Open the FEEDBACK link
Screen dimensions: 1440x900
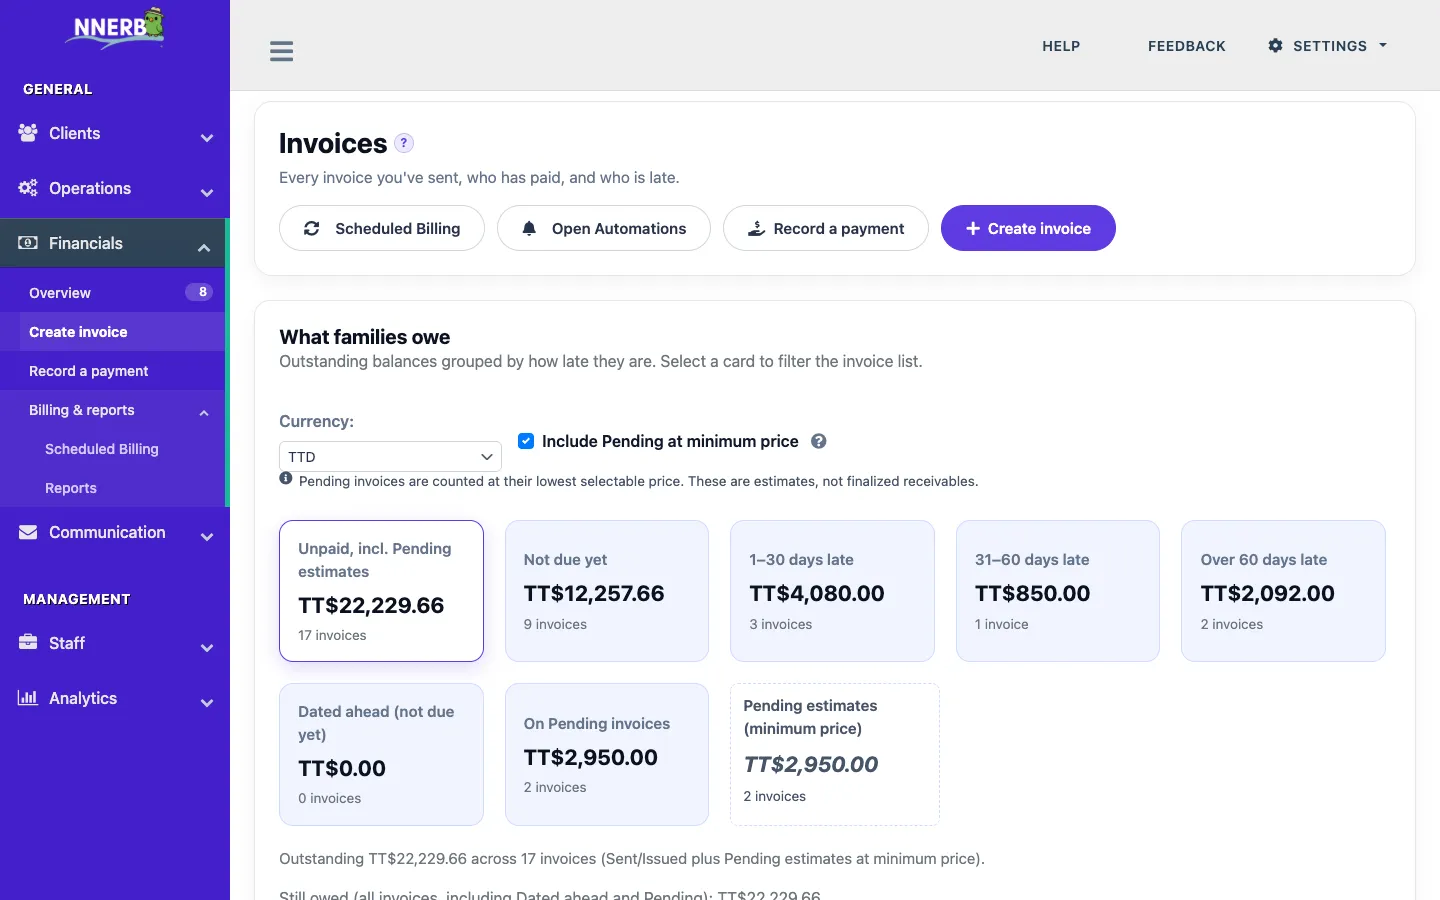(x=1186, y=46)
